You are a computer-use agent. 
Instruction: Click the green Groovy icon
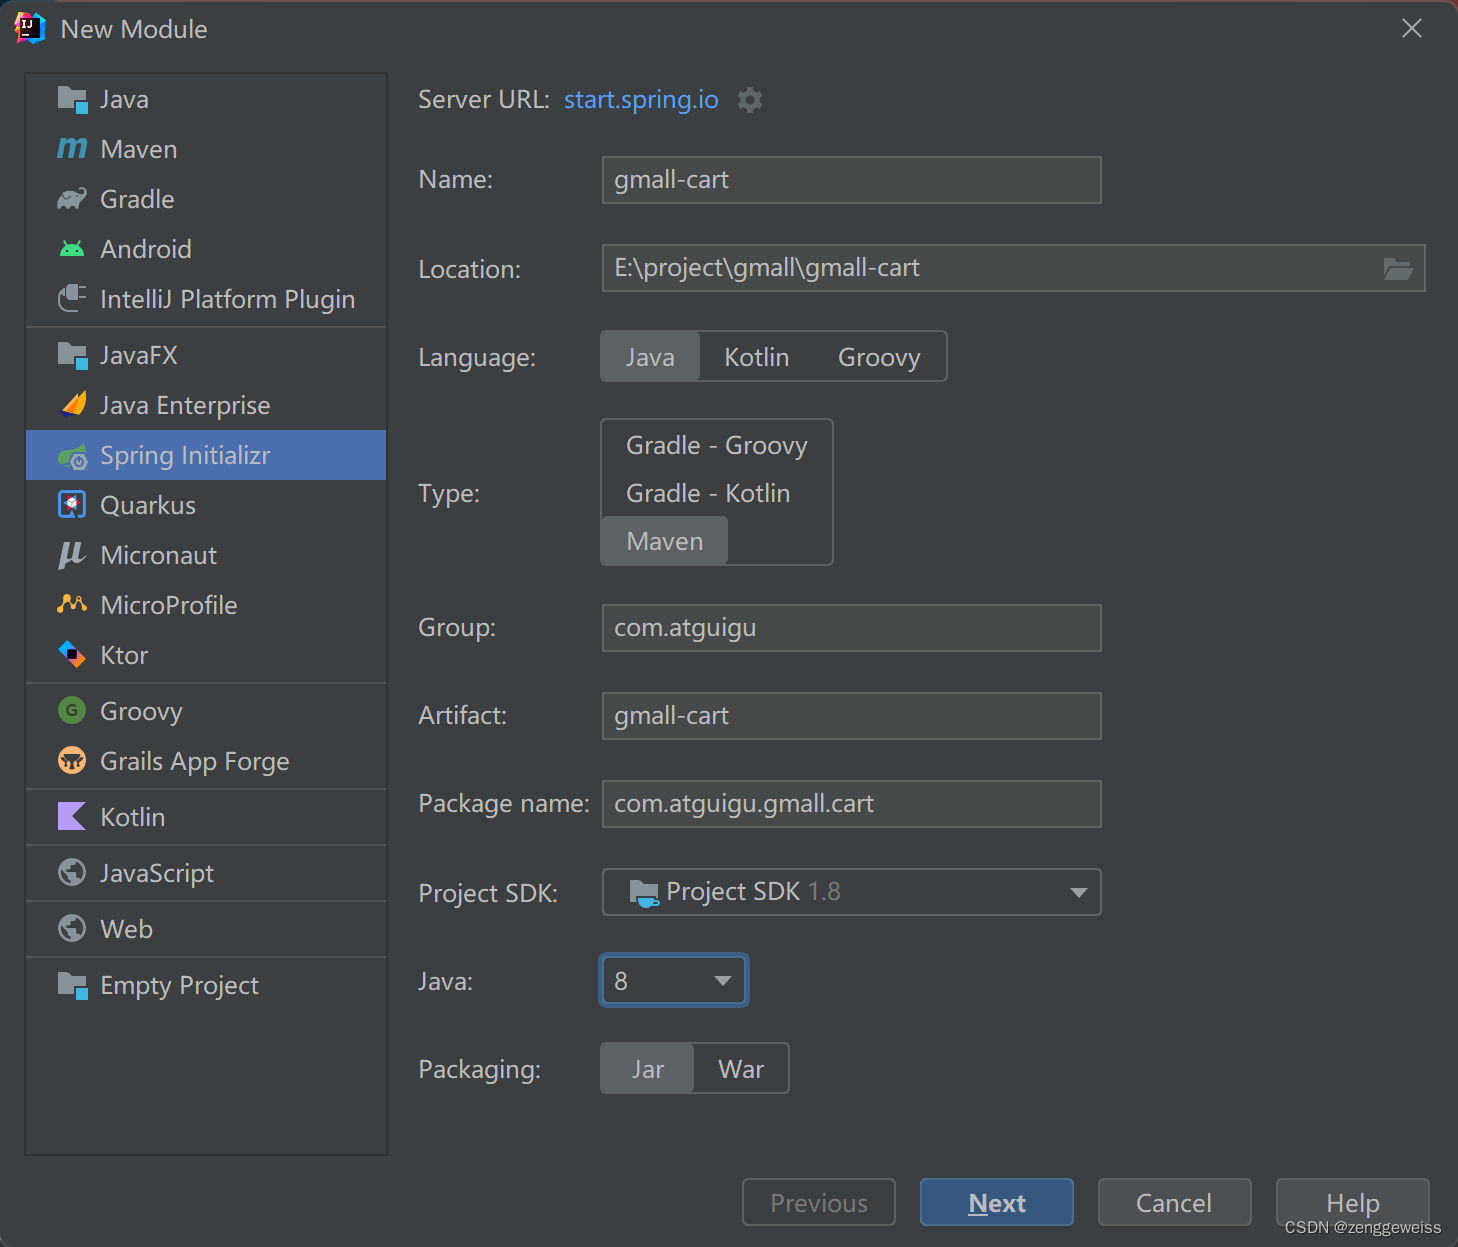coord(72,711)
